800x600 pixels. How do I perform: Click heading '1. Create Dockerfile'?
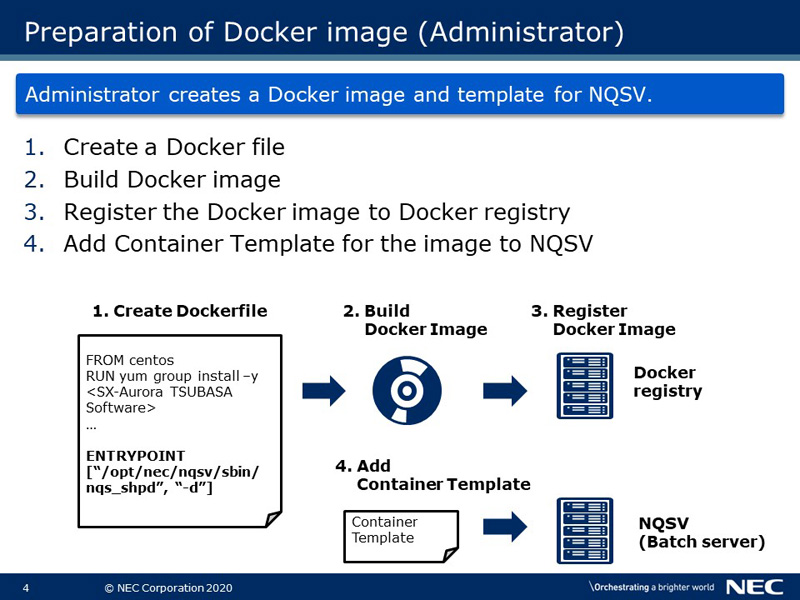pyautogui.click(x=180, y=311)
